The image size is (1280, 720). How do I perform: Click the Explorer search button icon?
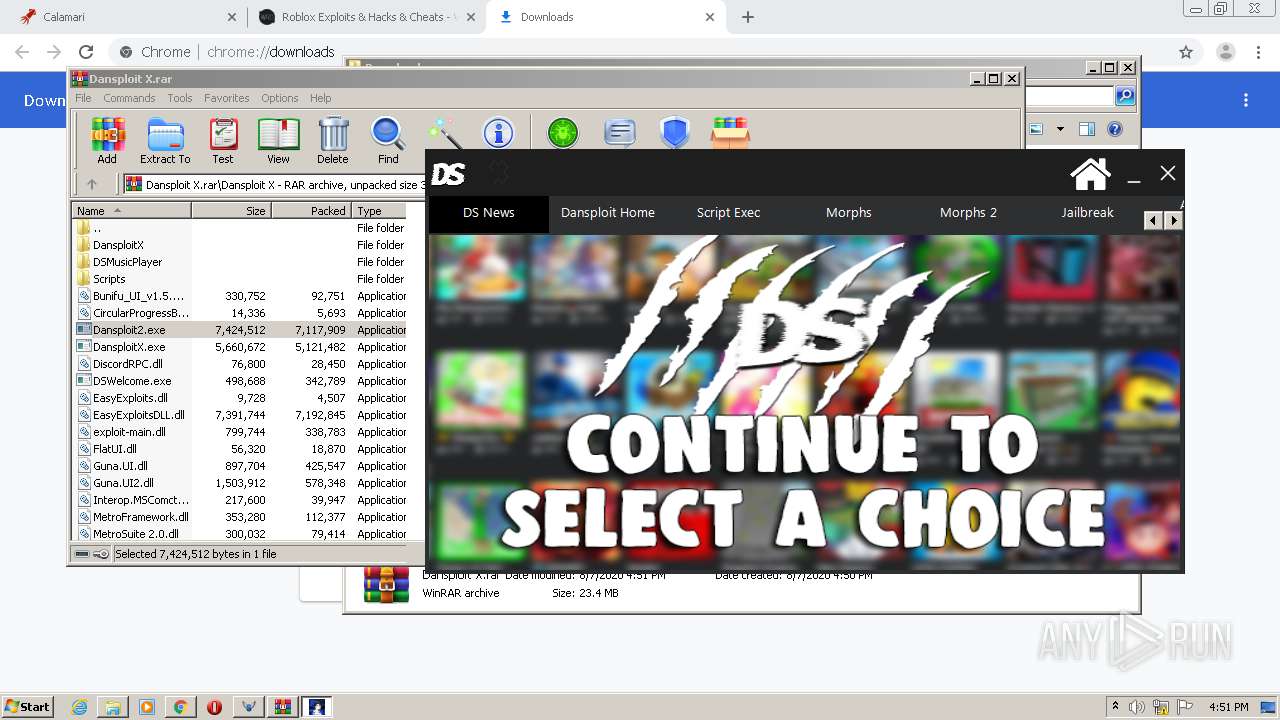1125,96
